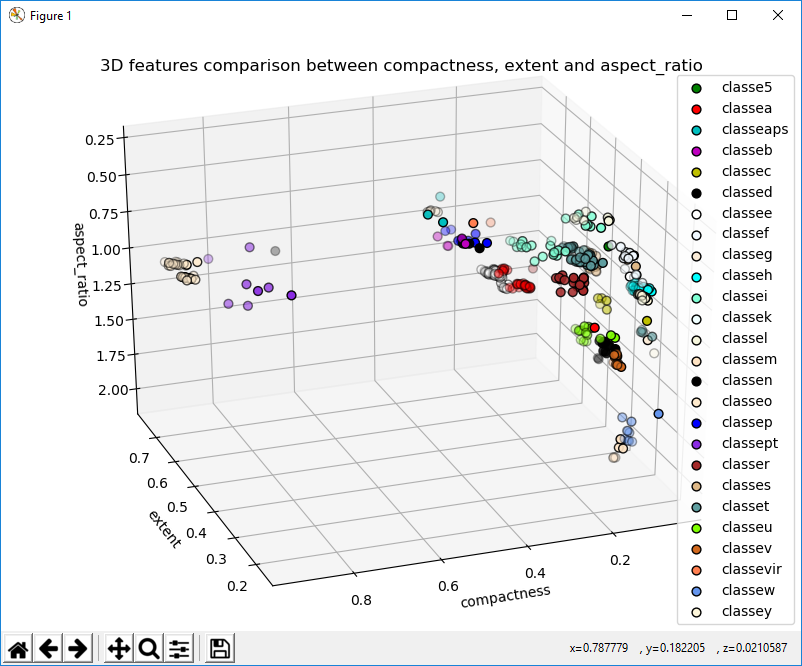Minimize the Figure 1 window
Screen dimensions: 802x666
pos(686,16)
